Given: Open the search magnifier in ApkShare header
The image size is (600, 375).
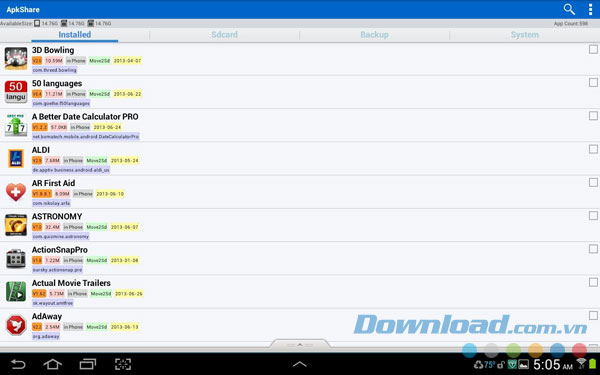Looking at the screenshot, I should tap(569, 9).
